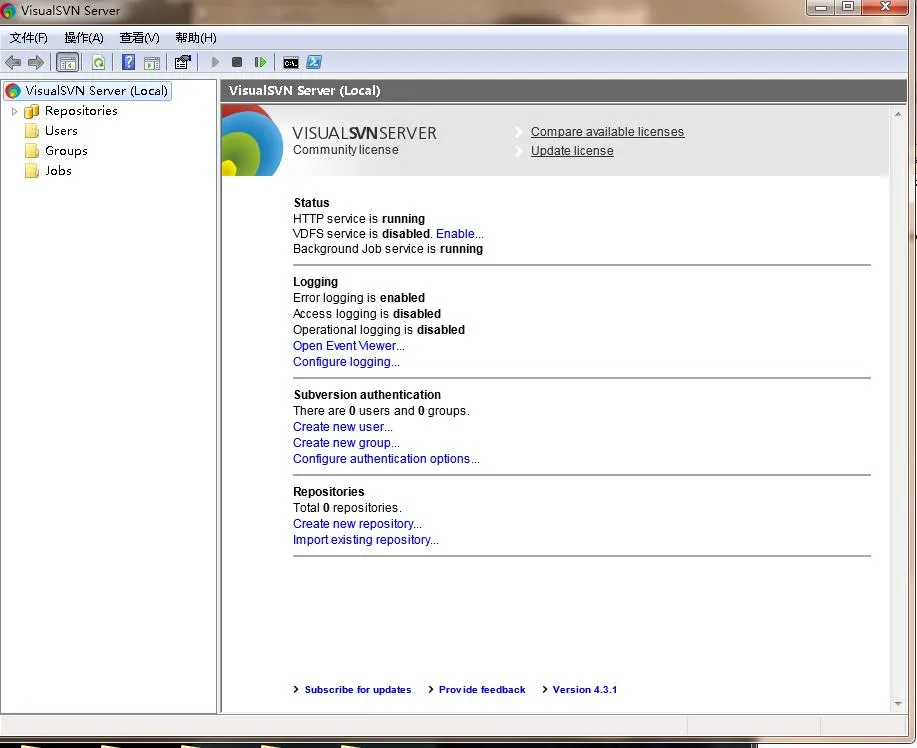Click the Forward arrow toolbar icon
This screenshot has width=917, height=748.
pyautogui.click(x=36, y=62)
